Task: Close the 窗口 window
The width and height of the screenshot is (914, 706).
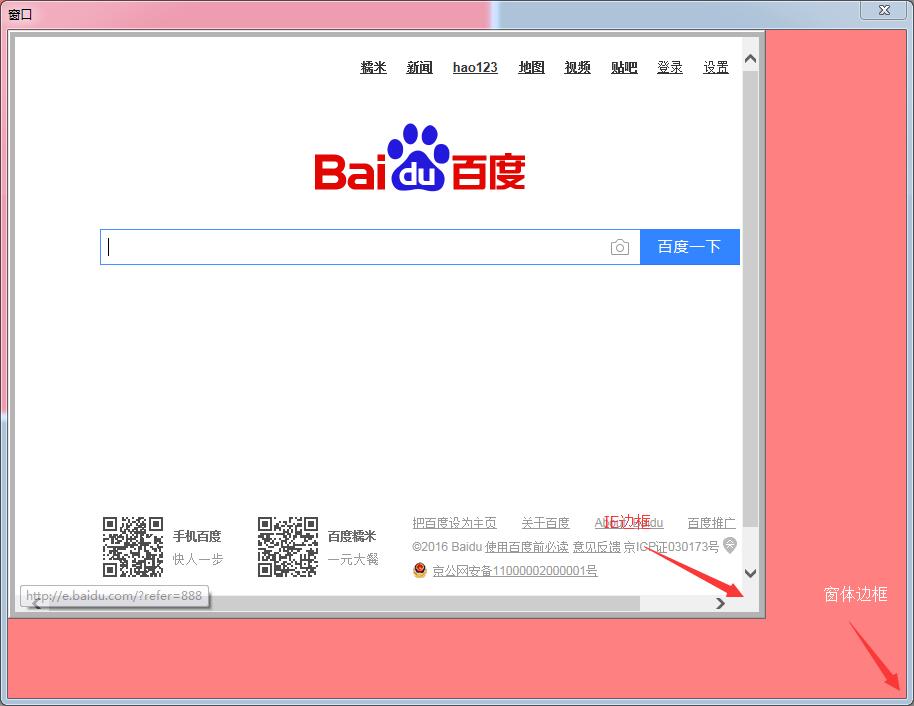Action: pyautogui.click(x=884, y=10)
